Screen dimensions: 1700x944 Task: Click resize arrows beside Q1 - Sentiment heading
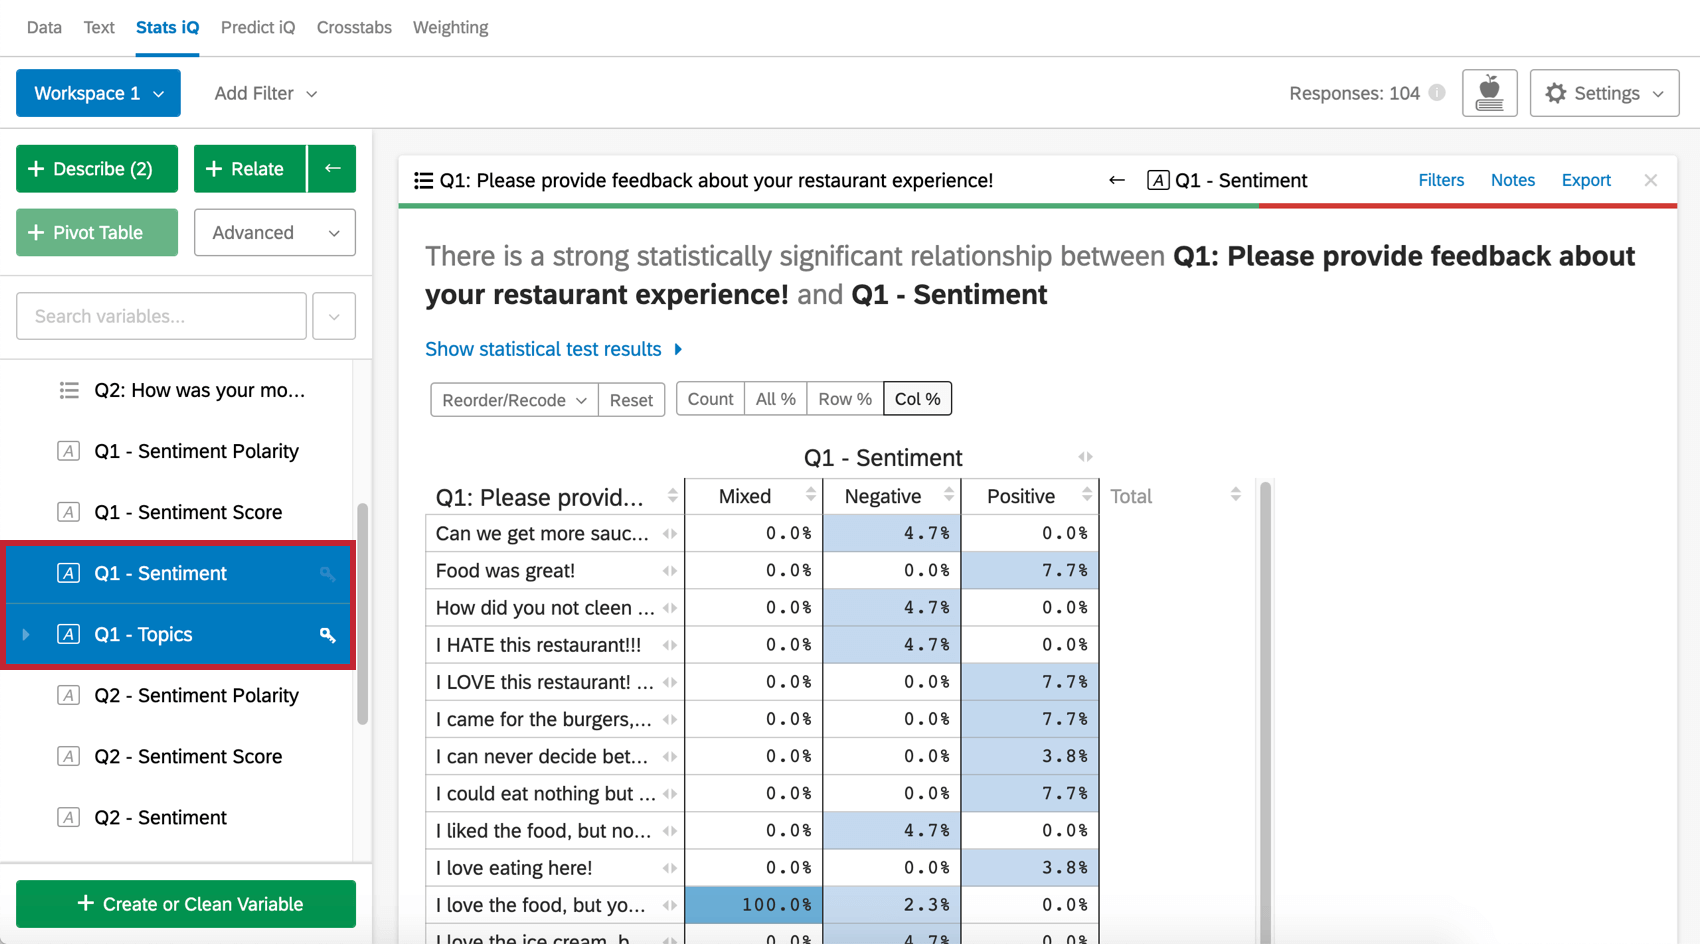[1085, 457]
